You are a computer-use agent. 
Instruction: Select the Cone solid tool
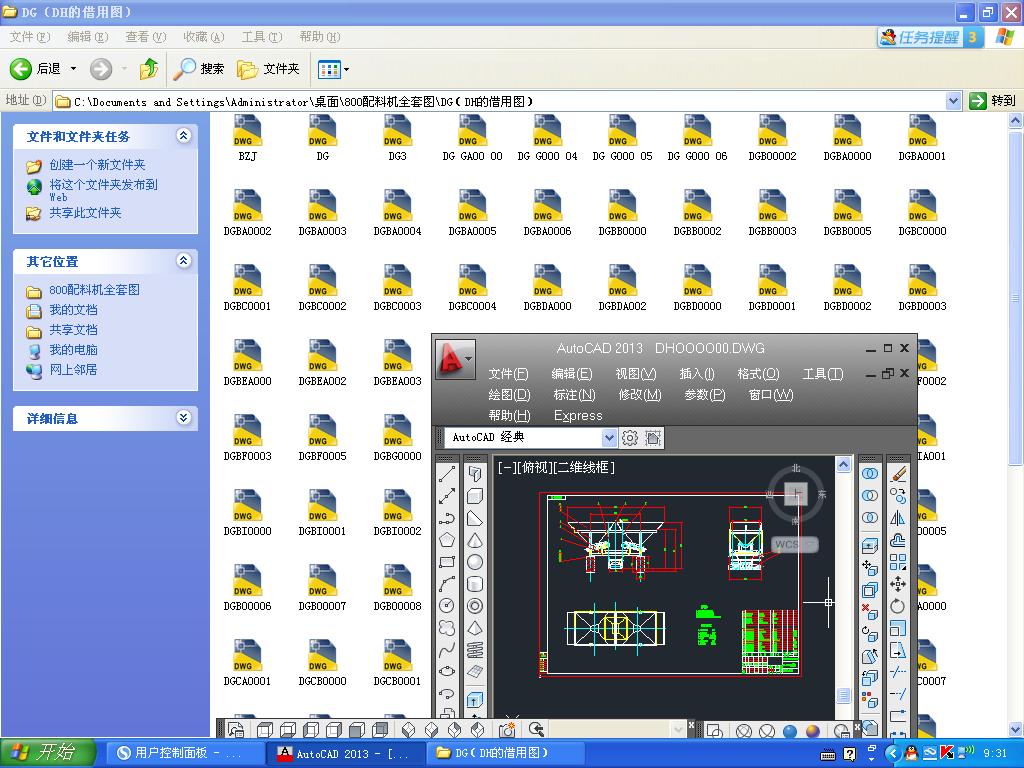tap(475, 540)
